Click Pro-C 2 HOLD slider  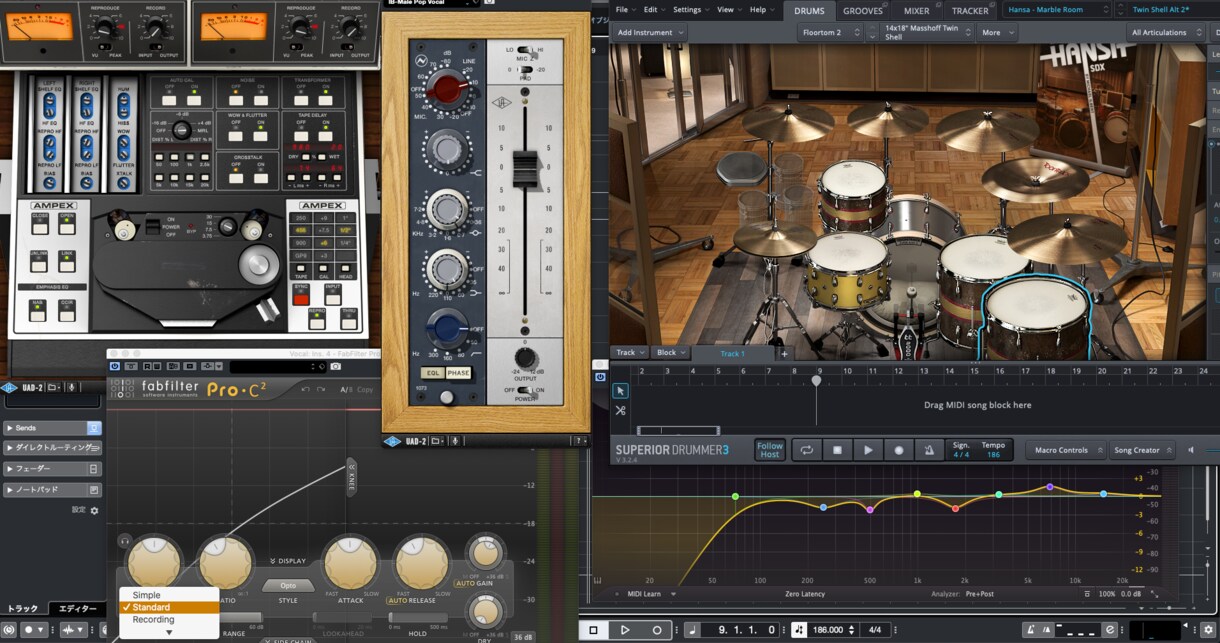417,619
